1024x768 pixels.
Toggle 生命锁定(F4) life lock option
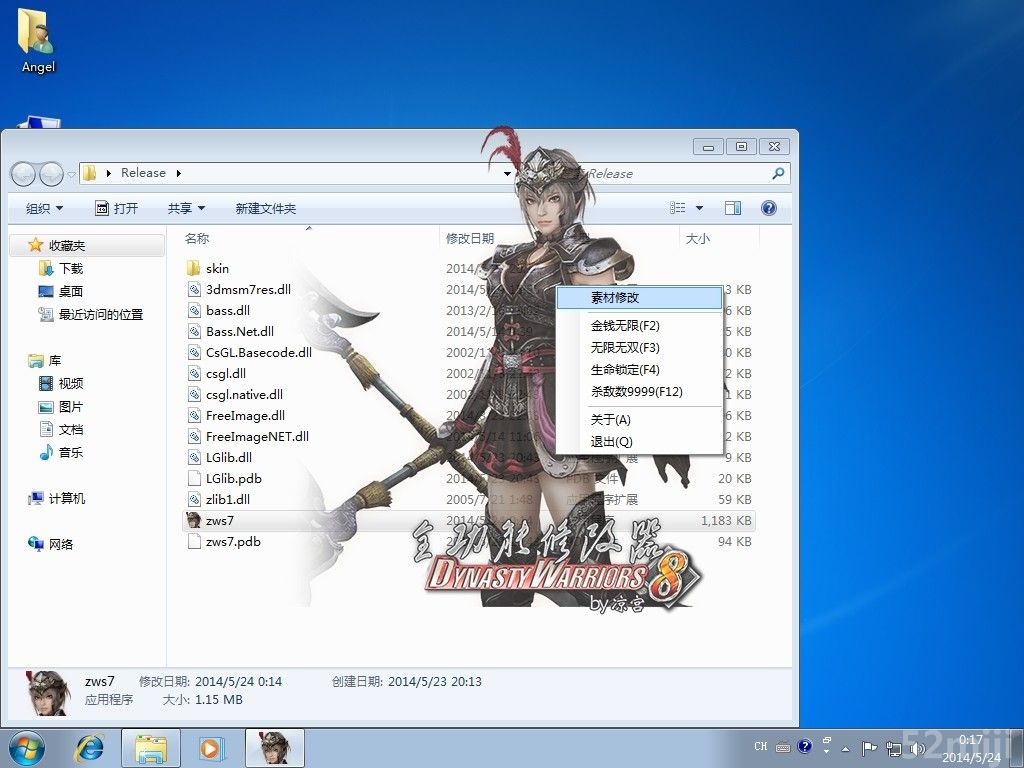coord(625,370)
